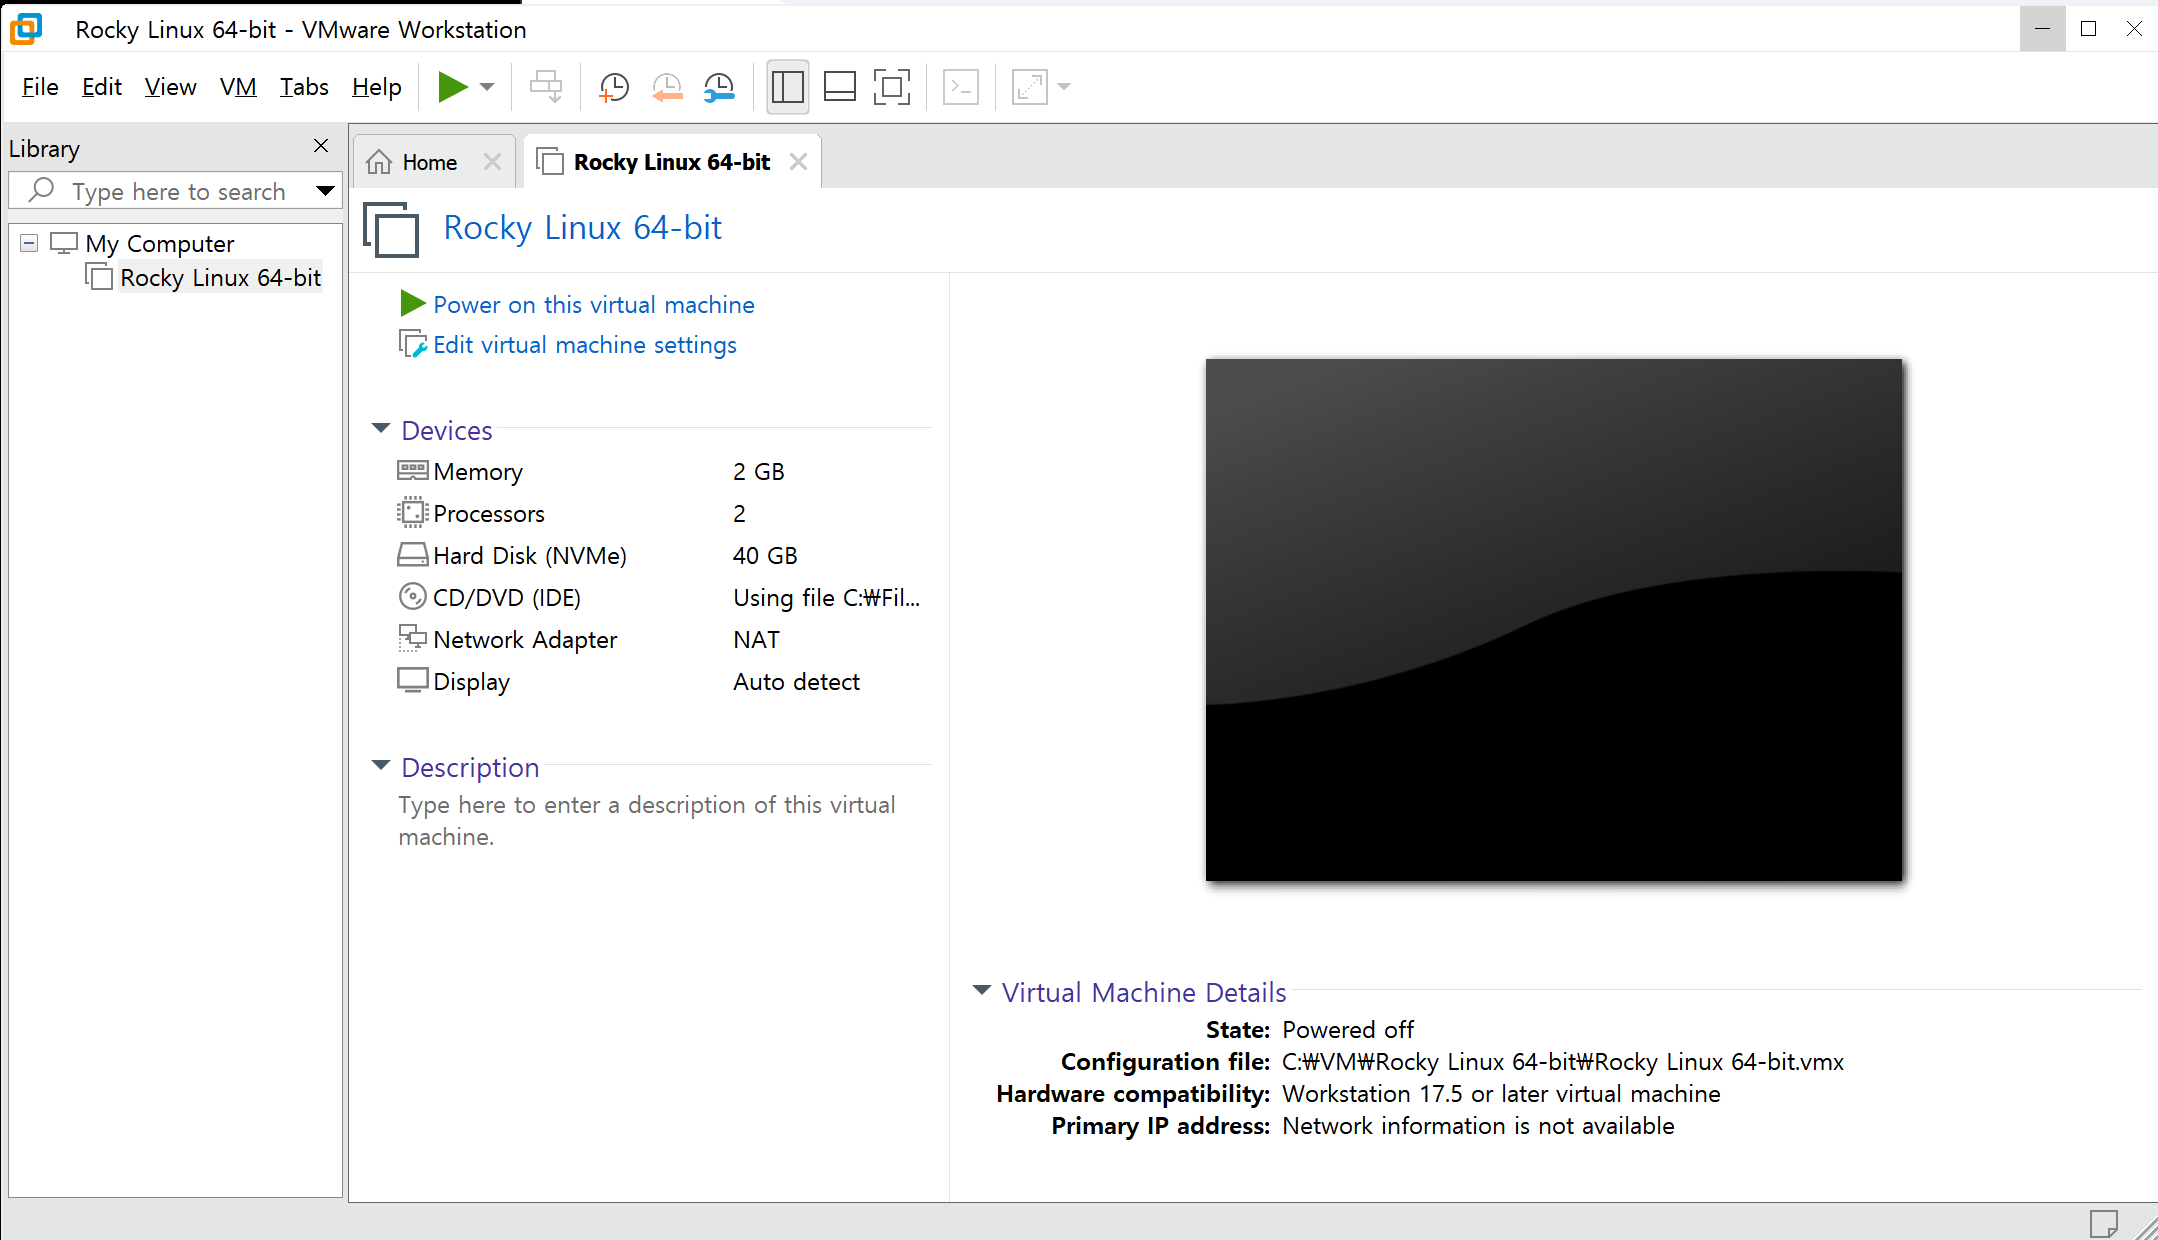The image size is (2158, 1240).
Task: Collapse the Devices section
Action: pos(380,429)
